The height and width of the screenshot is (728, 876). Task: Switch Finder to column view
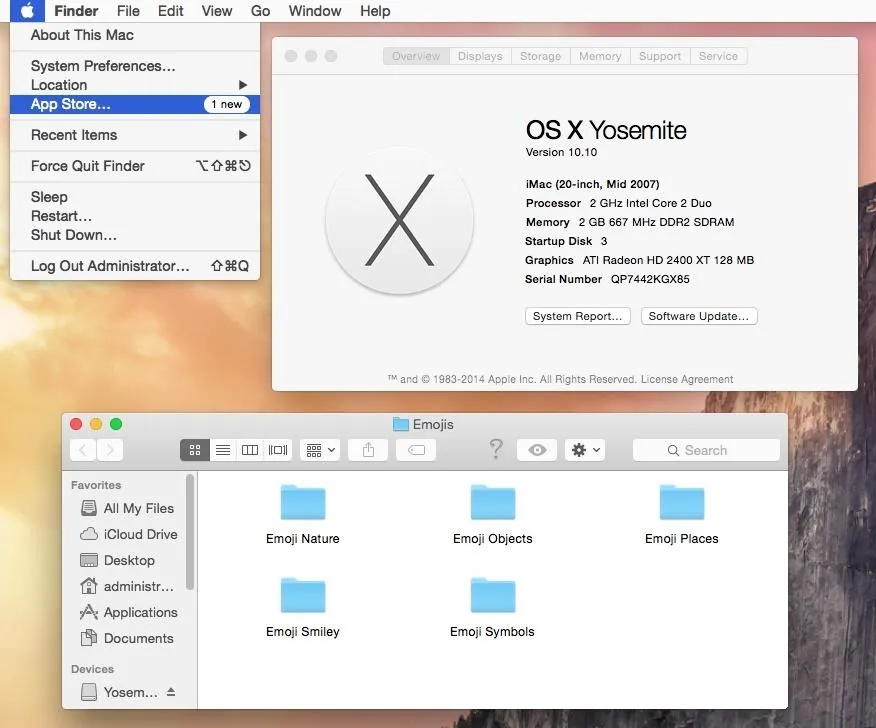click(250, 450)
